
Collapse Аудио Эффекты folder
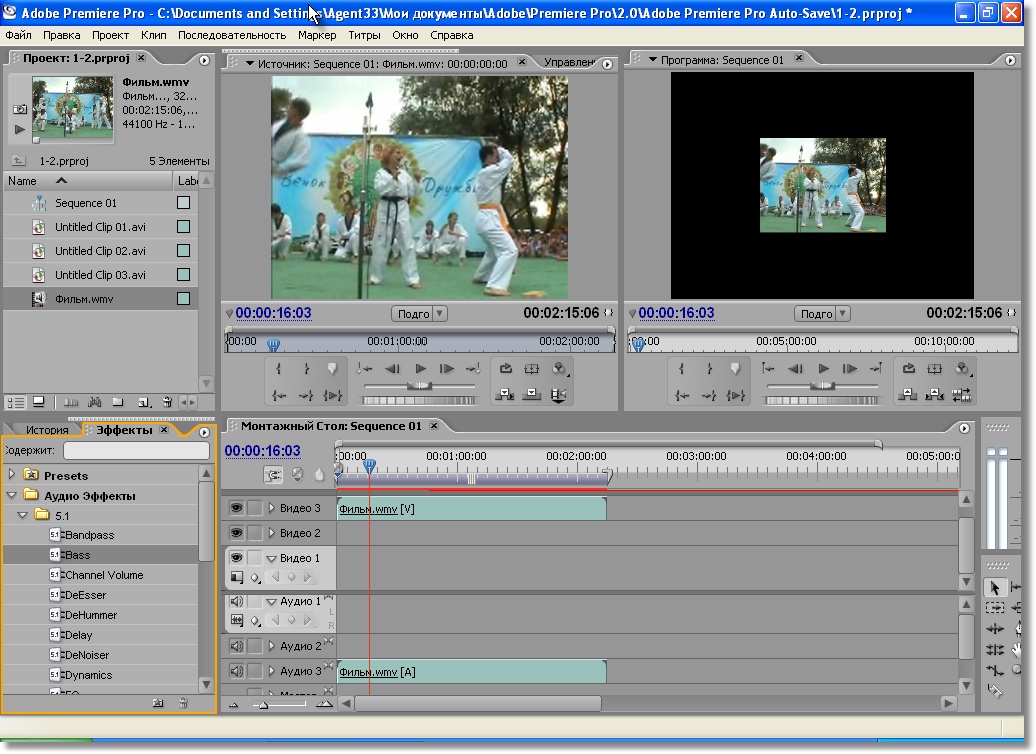click(11, 494)
